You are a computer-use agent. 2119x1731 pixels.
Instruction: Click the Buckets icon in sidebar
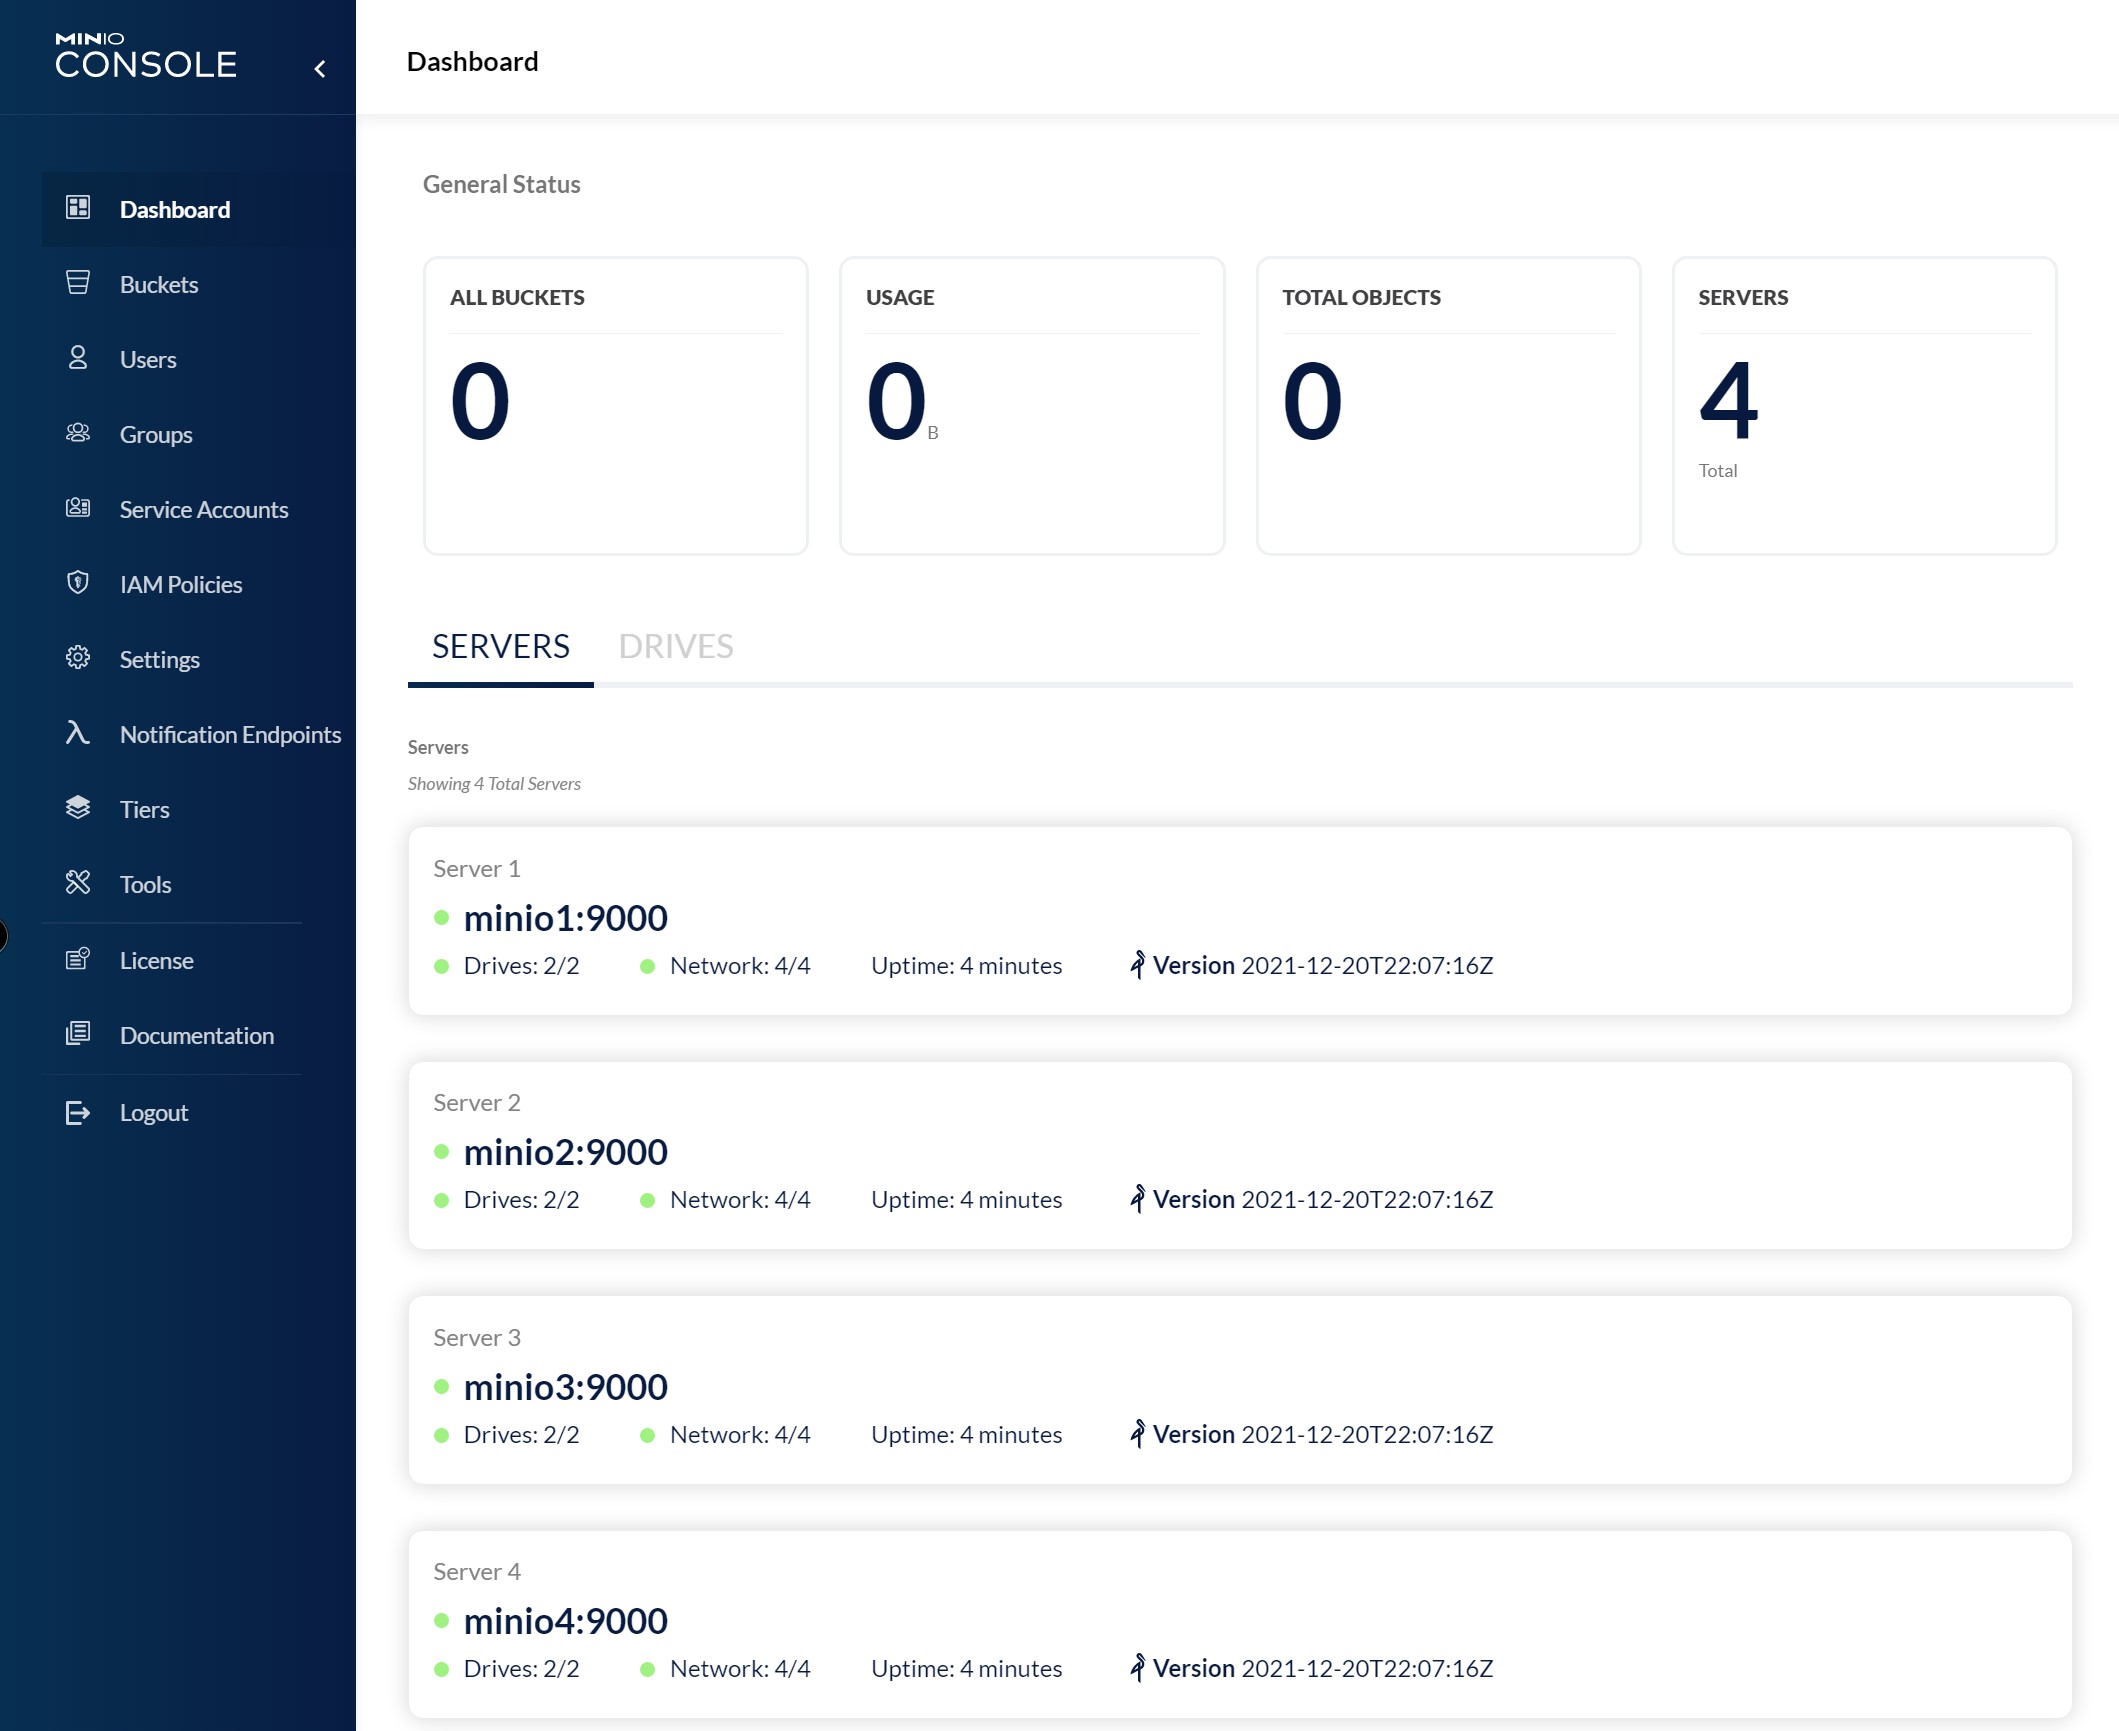(x=78, y=283)
